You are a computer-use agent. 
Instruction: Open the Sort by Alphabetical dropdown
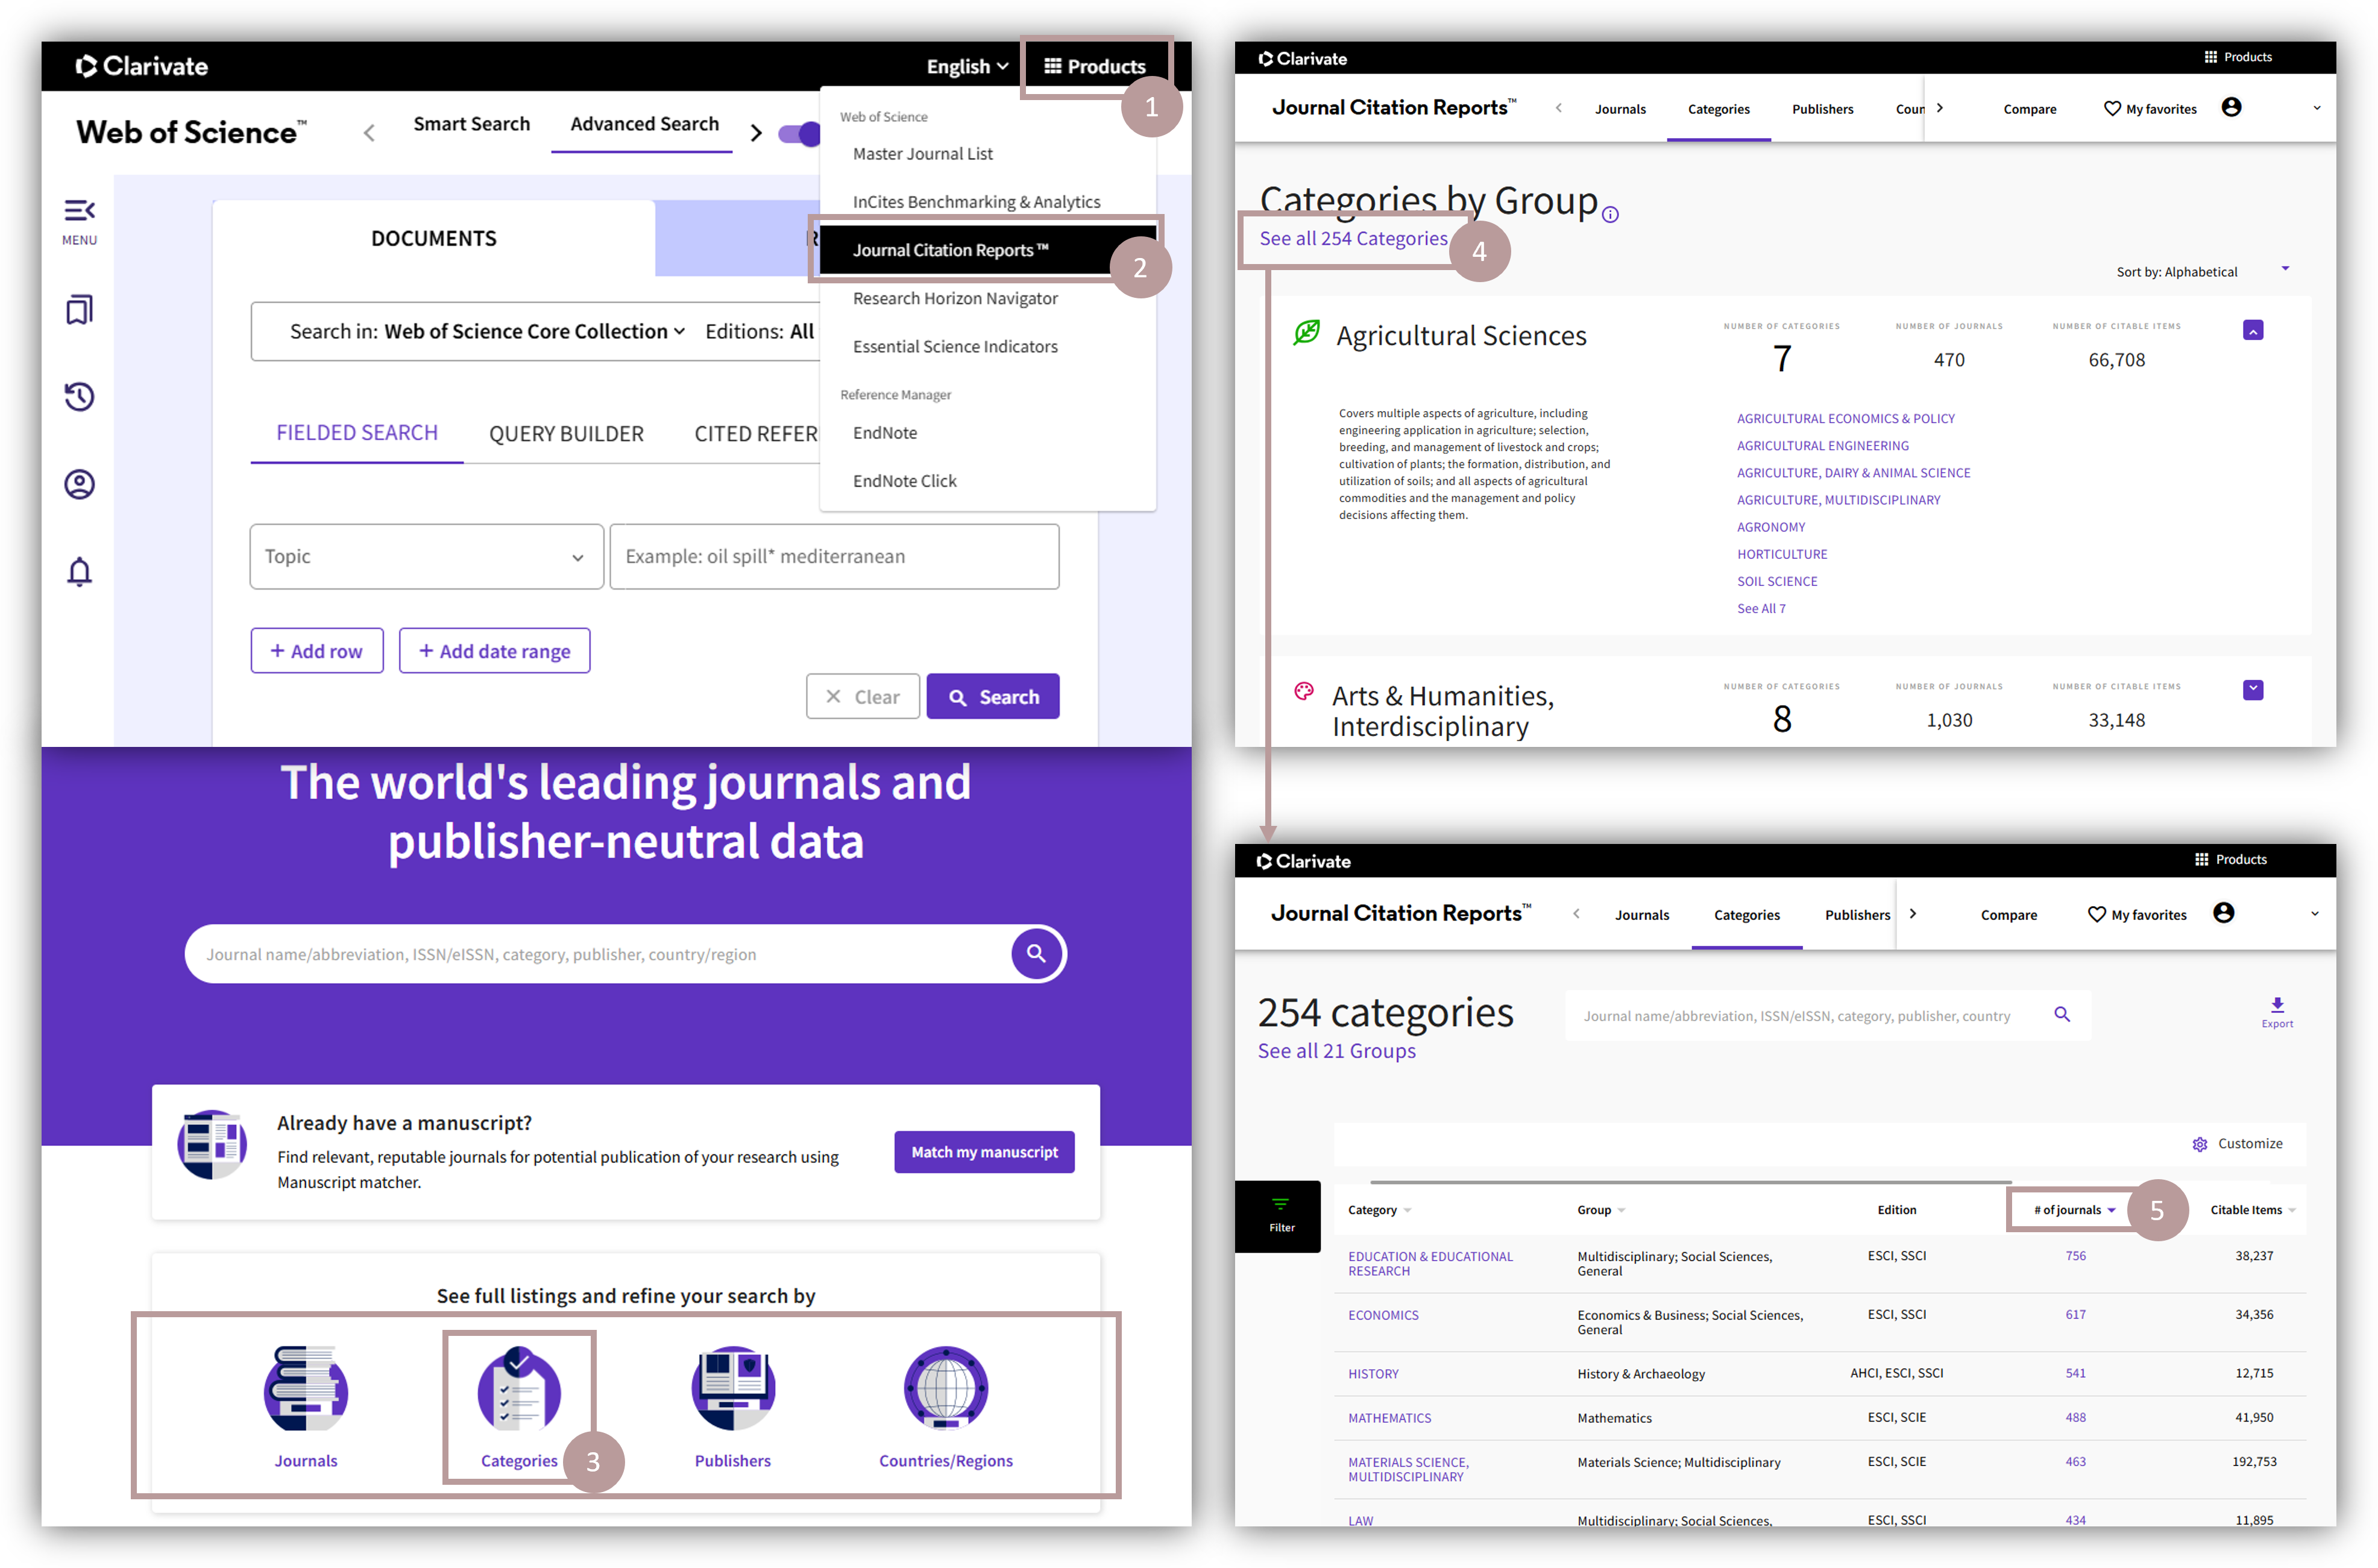tap(2203, 271)
